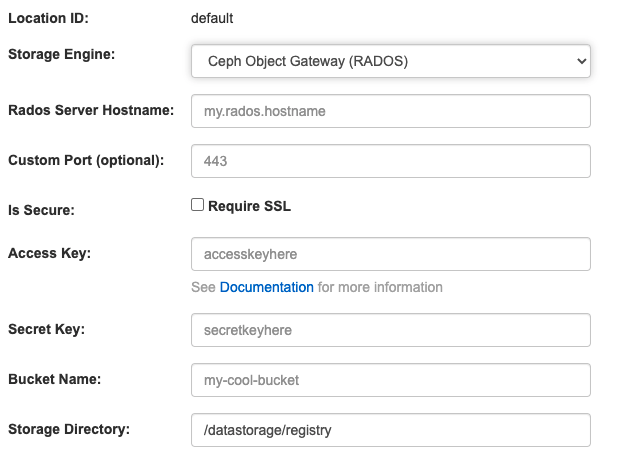Click the 'Storage Engine:' label
The image size is (622, 462).
(x=61, y=53)
